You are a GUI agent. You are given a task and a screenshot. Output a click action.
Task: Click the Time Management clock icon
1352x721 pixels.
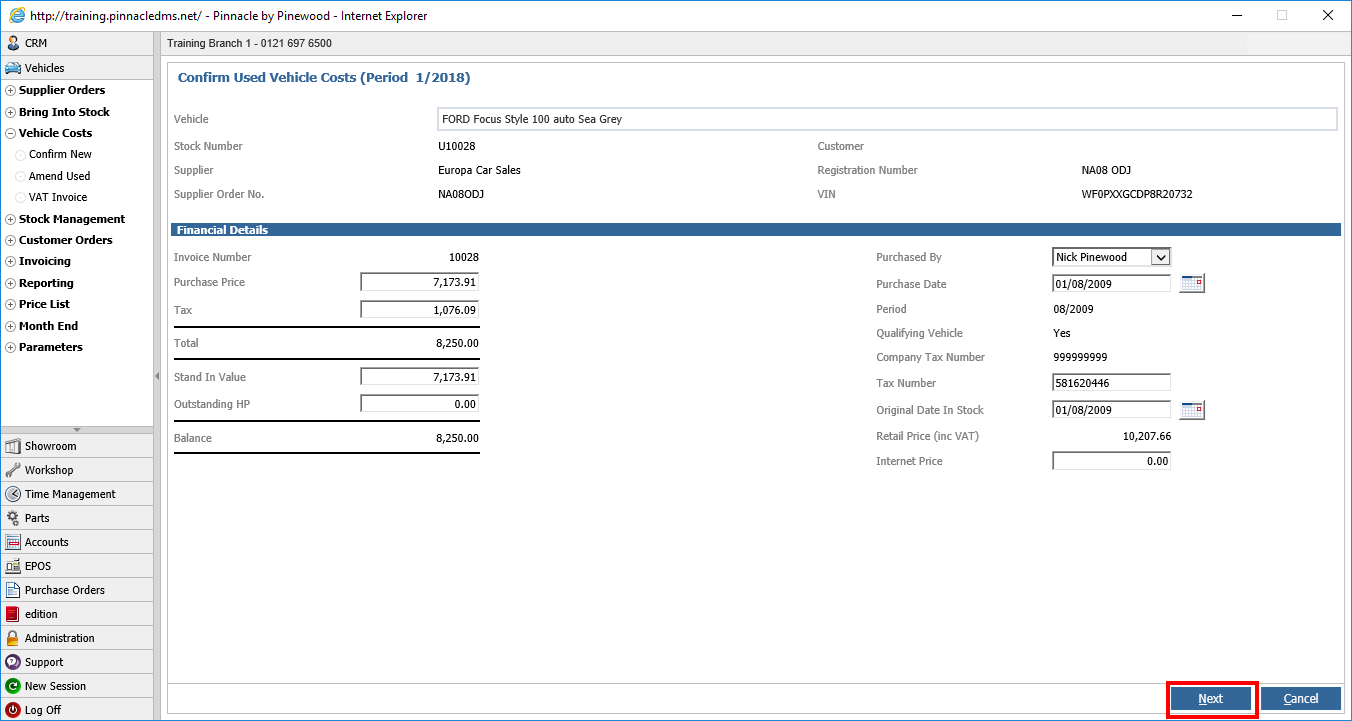(x=13, y=494)
